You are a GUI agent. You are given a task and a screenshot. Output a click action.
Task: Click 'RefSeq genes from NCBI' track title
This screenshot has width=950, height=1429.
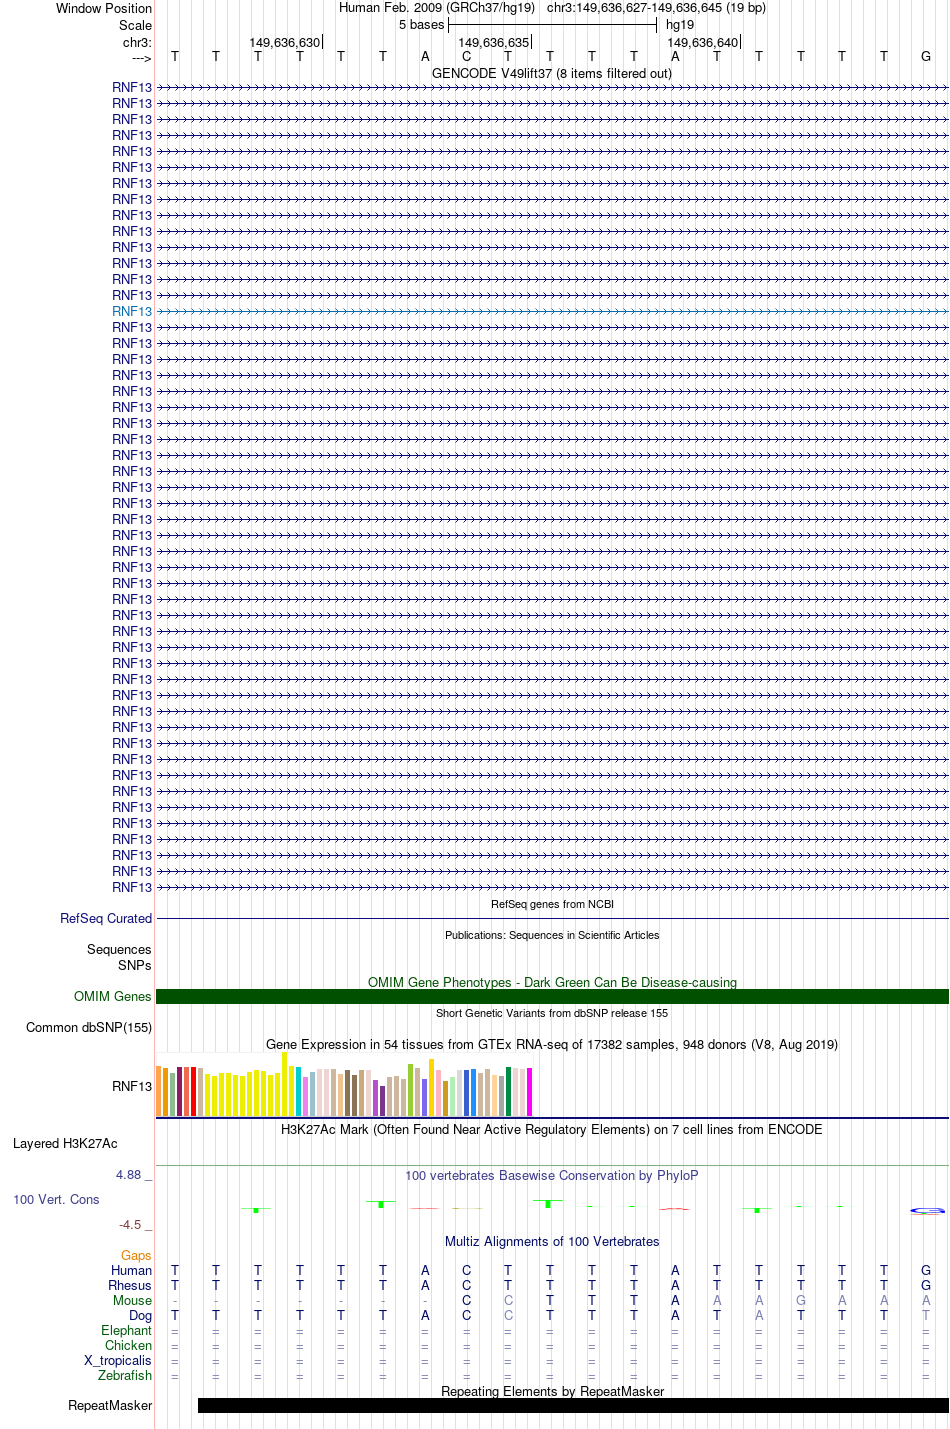(552, 904)
